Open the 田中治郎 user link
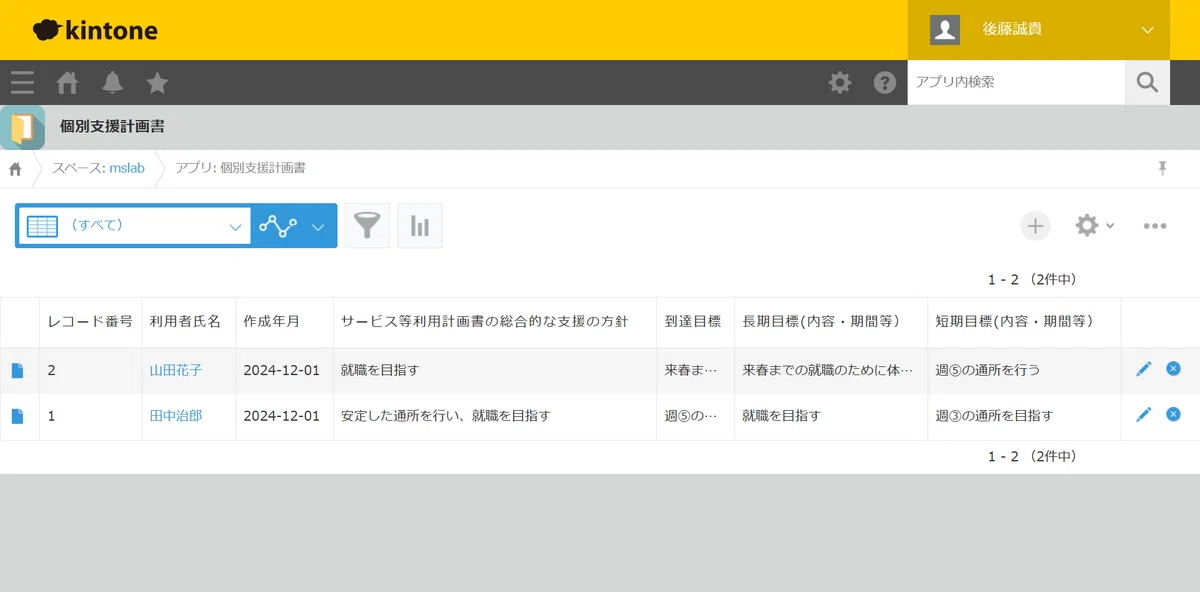The width and height of the screenshot is (1200, 592). pyautogui.click(x=176, y=416)
